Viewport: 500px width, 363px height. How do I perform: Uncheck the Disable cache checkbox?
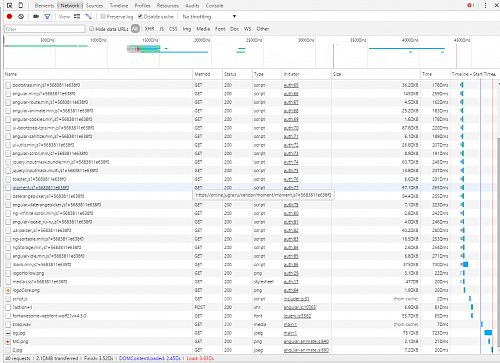140,16
